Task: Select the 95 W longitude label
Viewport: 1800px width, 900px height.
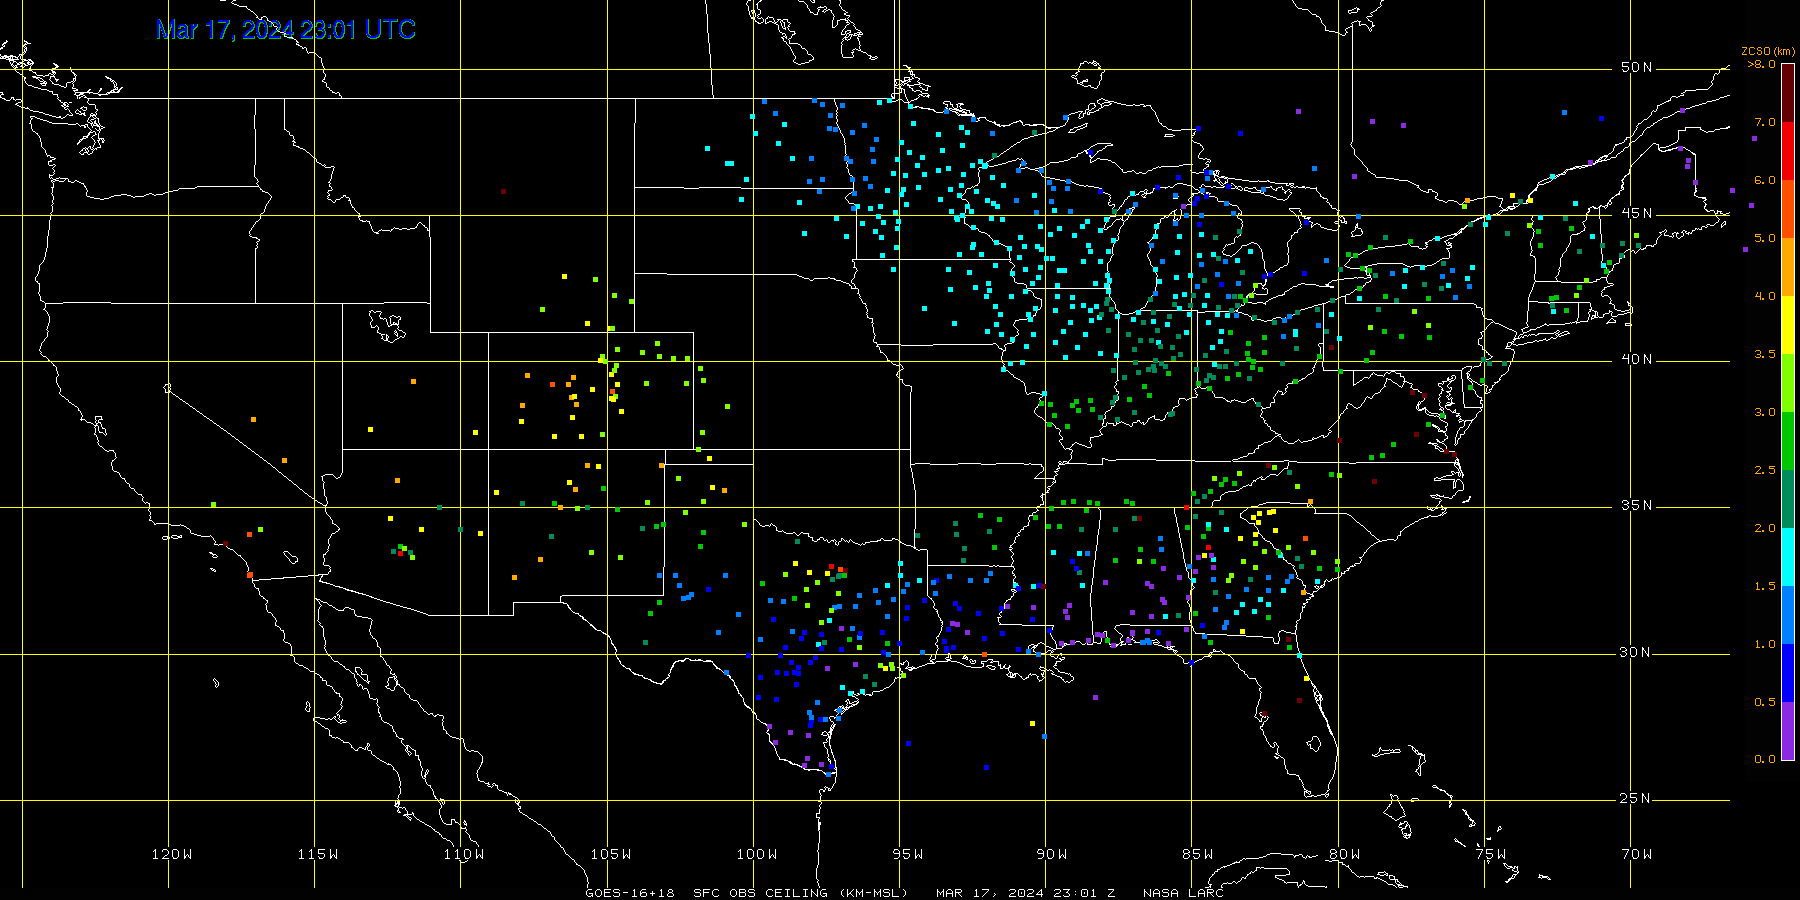Action: (x=908, y=854)
